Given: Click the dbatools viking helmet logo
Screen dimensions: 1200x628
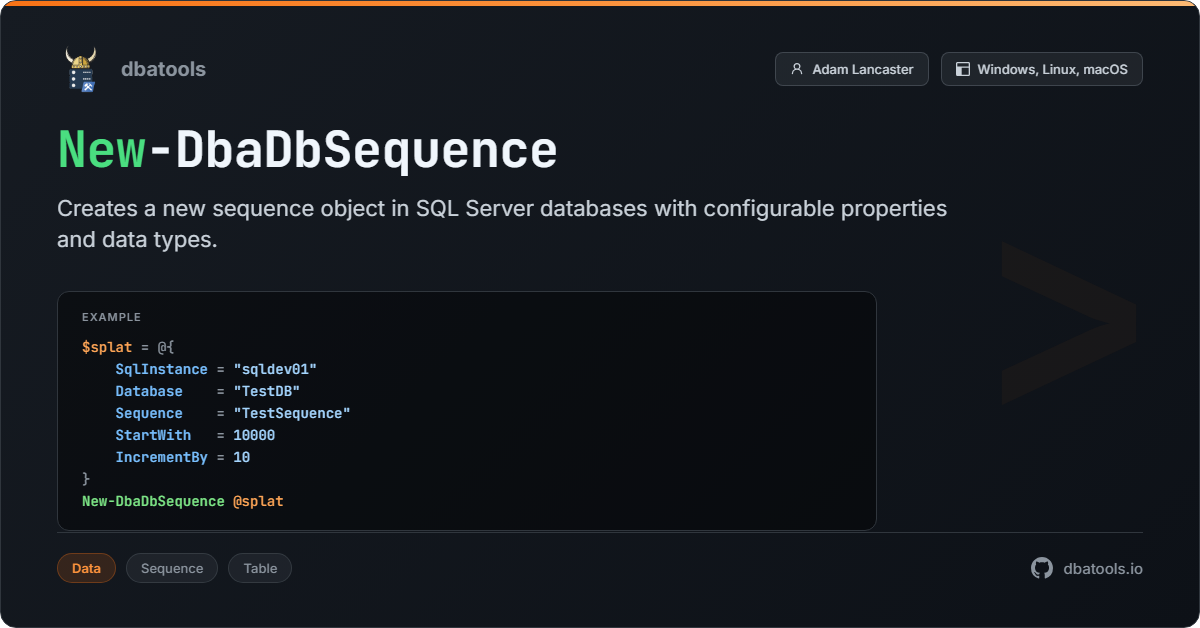Looking at the screenshot, I should [81, 69].
